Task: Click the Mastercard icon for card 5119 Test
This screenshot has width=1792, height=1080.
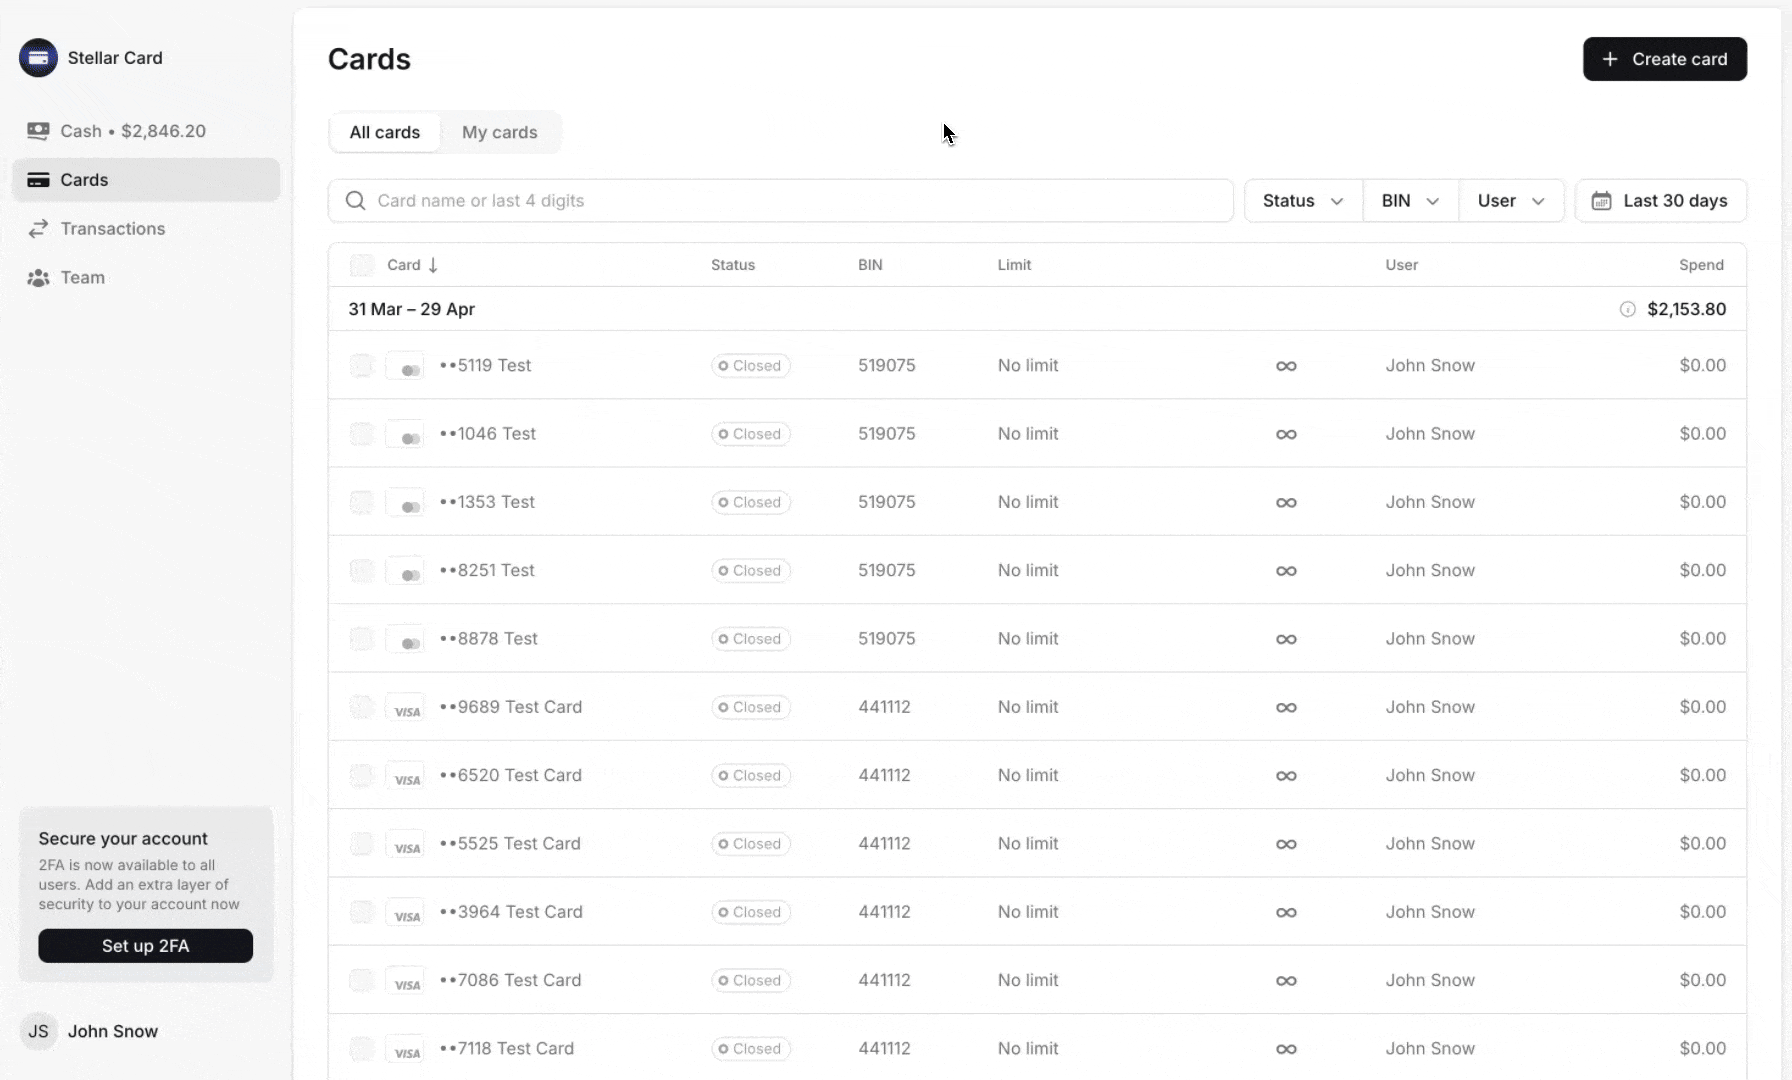Action: [405, 366]
